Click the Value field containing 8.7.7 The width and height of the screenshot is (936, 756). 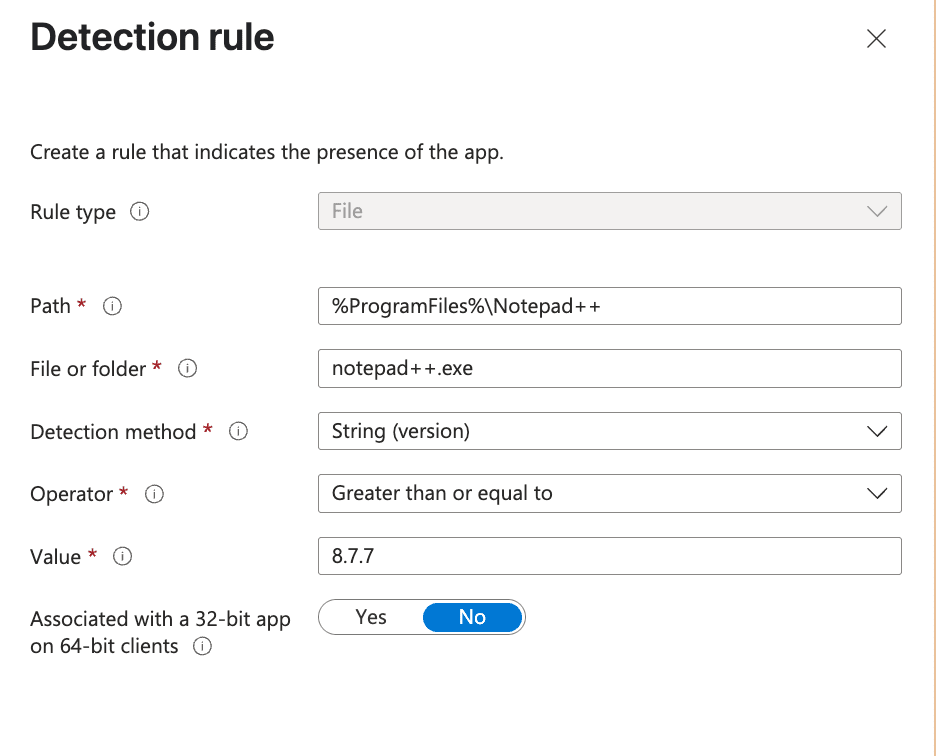click(610, 556)
